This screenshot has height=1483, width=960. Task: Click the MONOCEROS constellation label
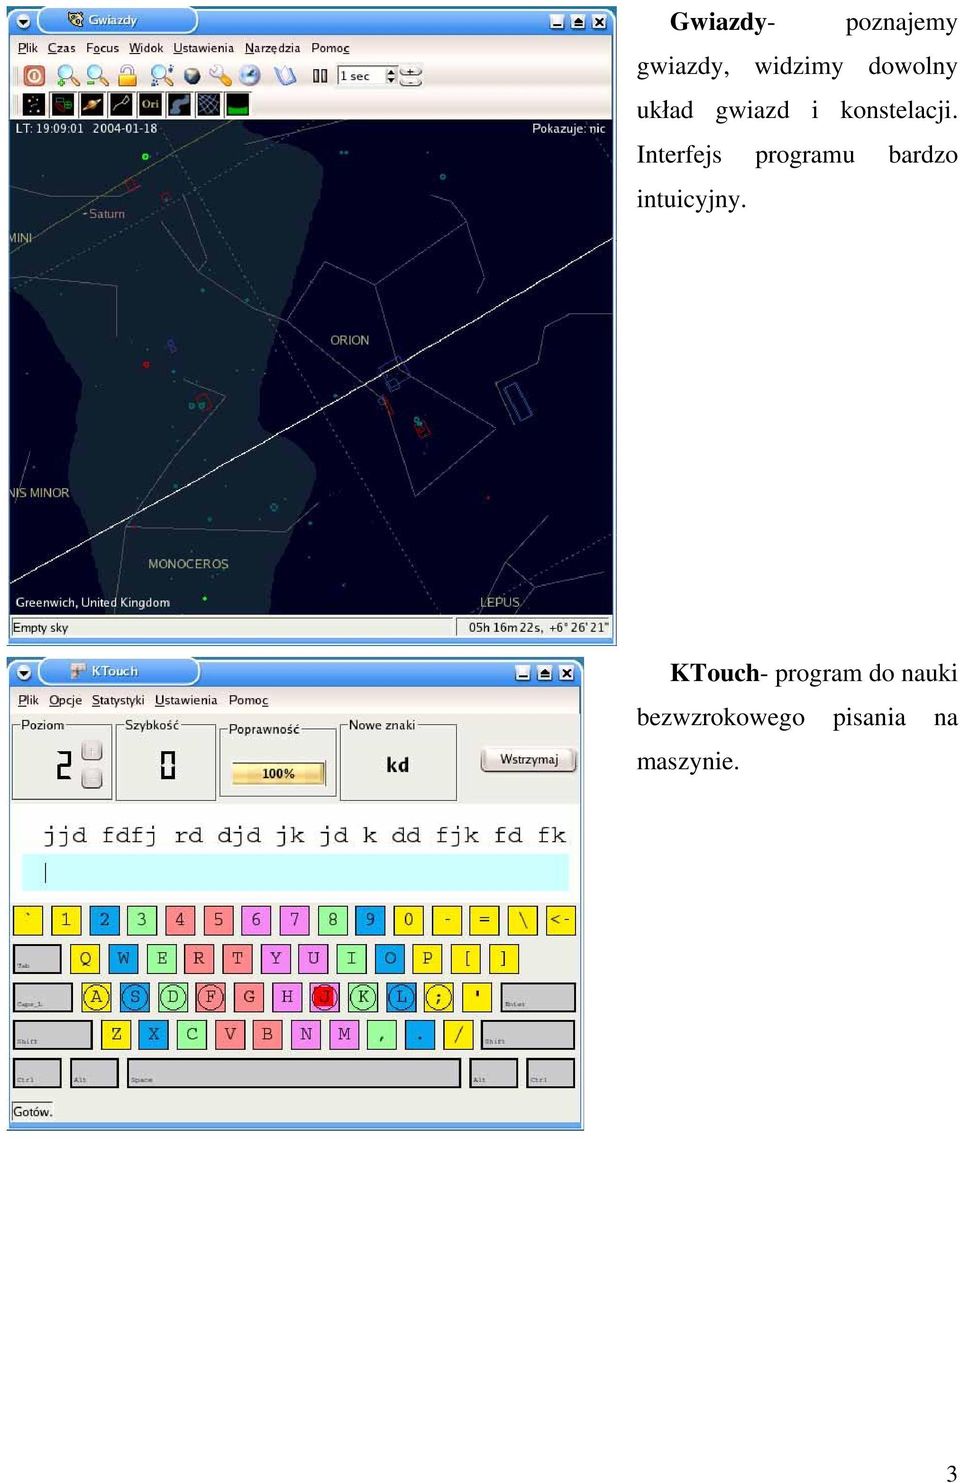tap(188, 564)
